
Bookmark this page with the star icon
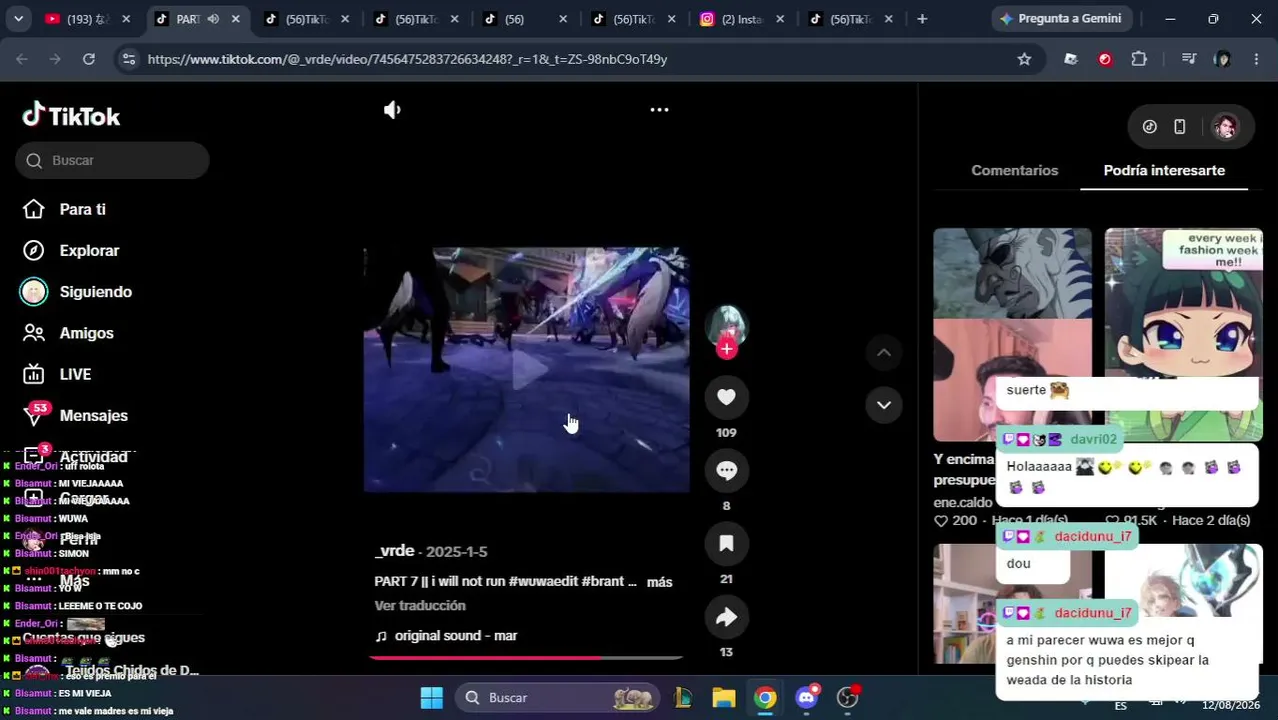click(1024, 59)
